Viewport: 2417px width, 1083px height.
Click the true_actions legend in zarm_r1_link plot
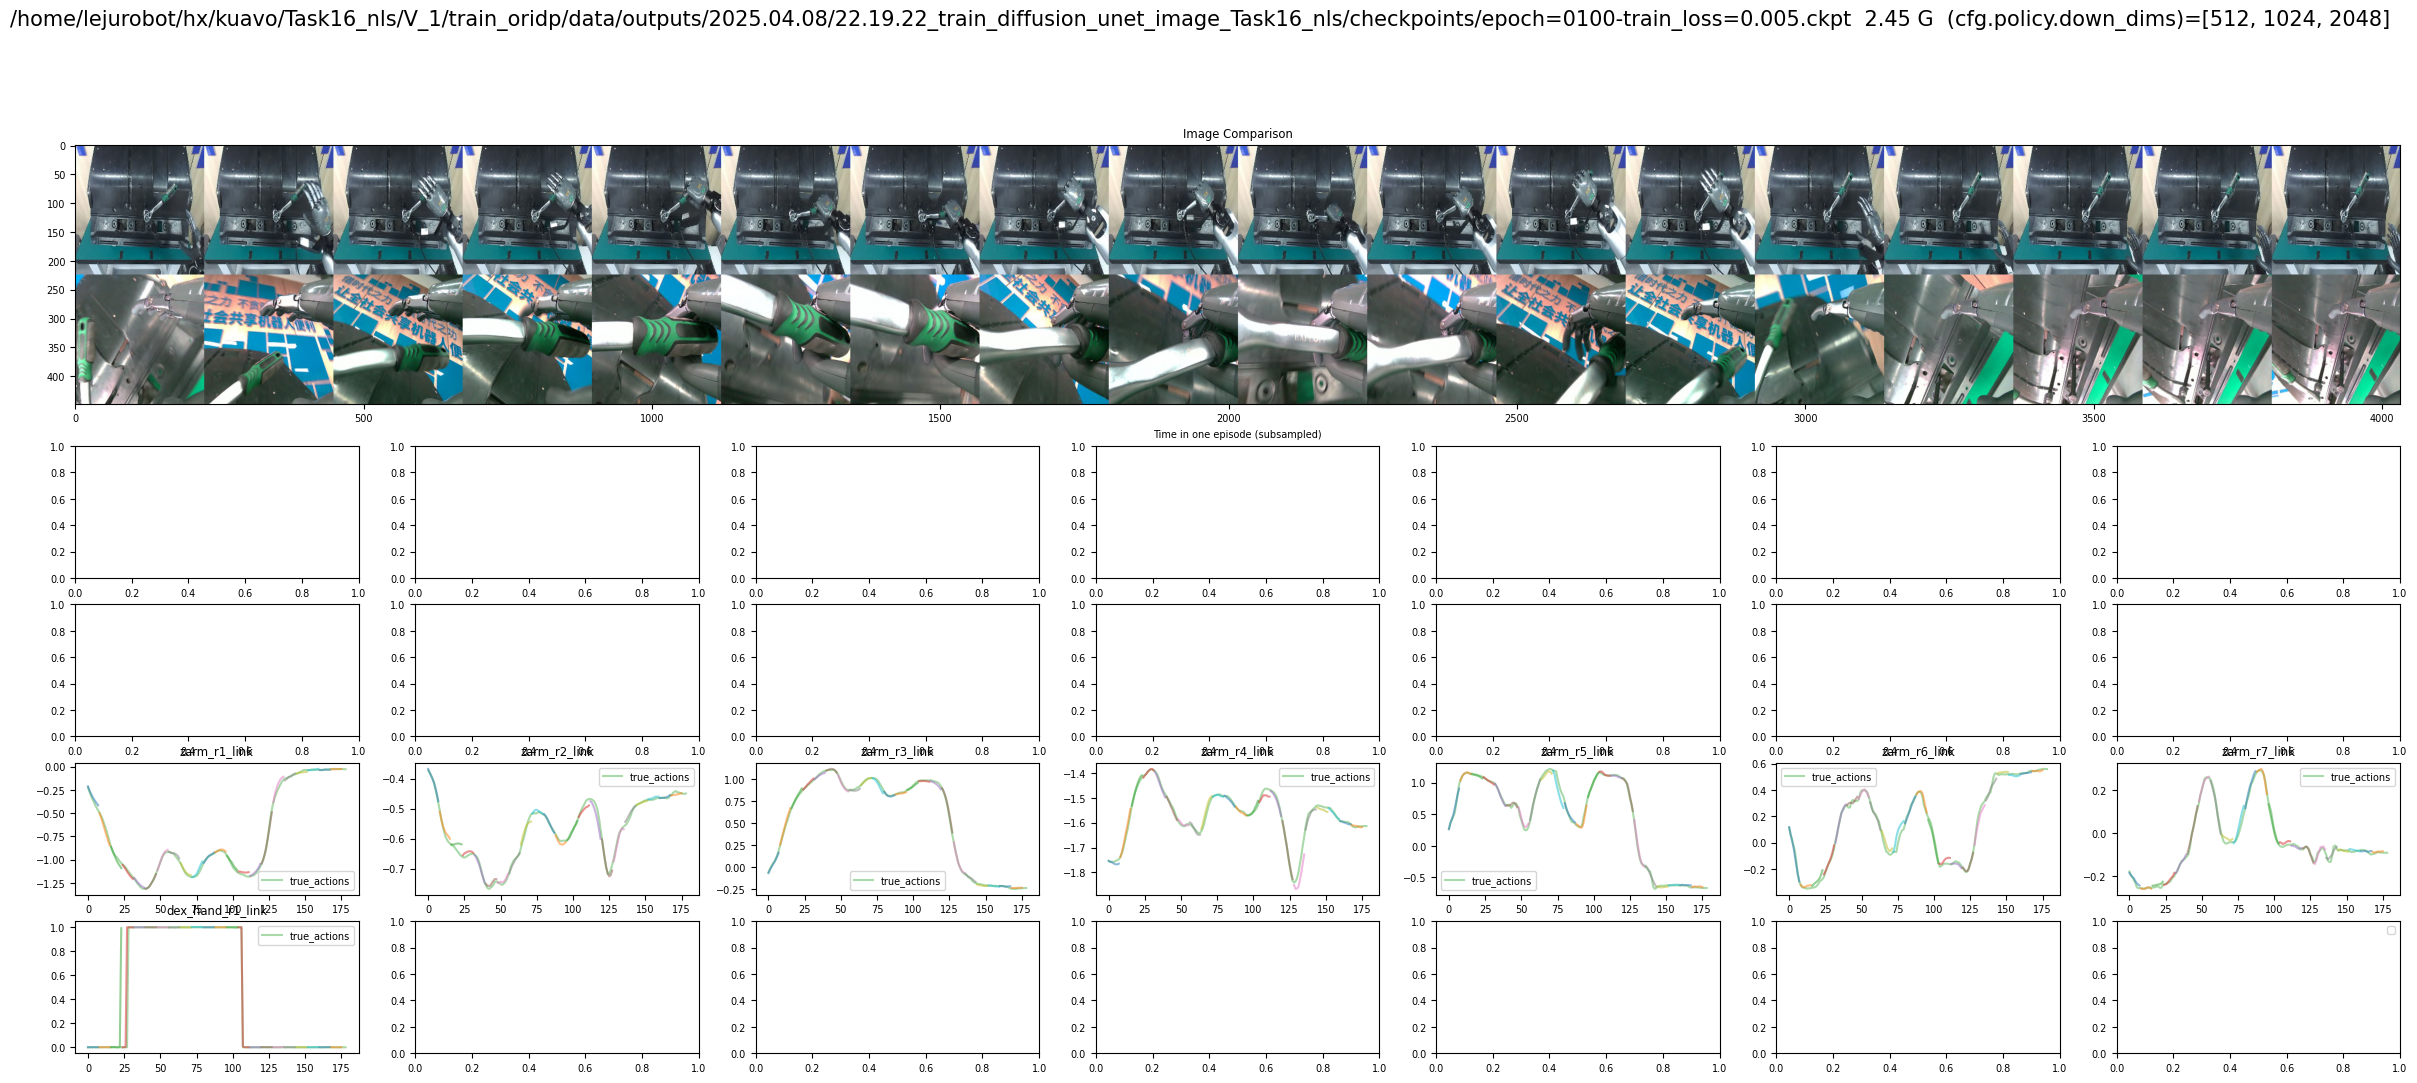[x=305, y=881]
